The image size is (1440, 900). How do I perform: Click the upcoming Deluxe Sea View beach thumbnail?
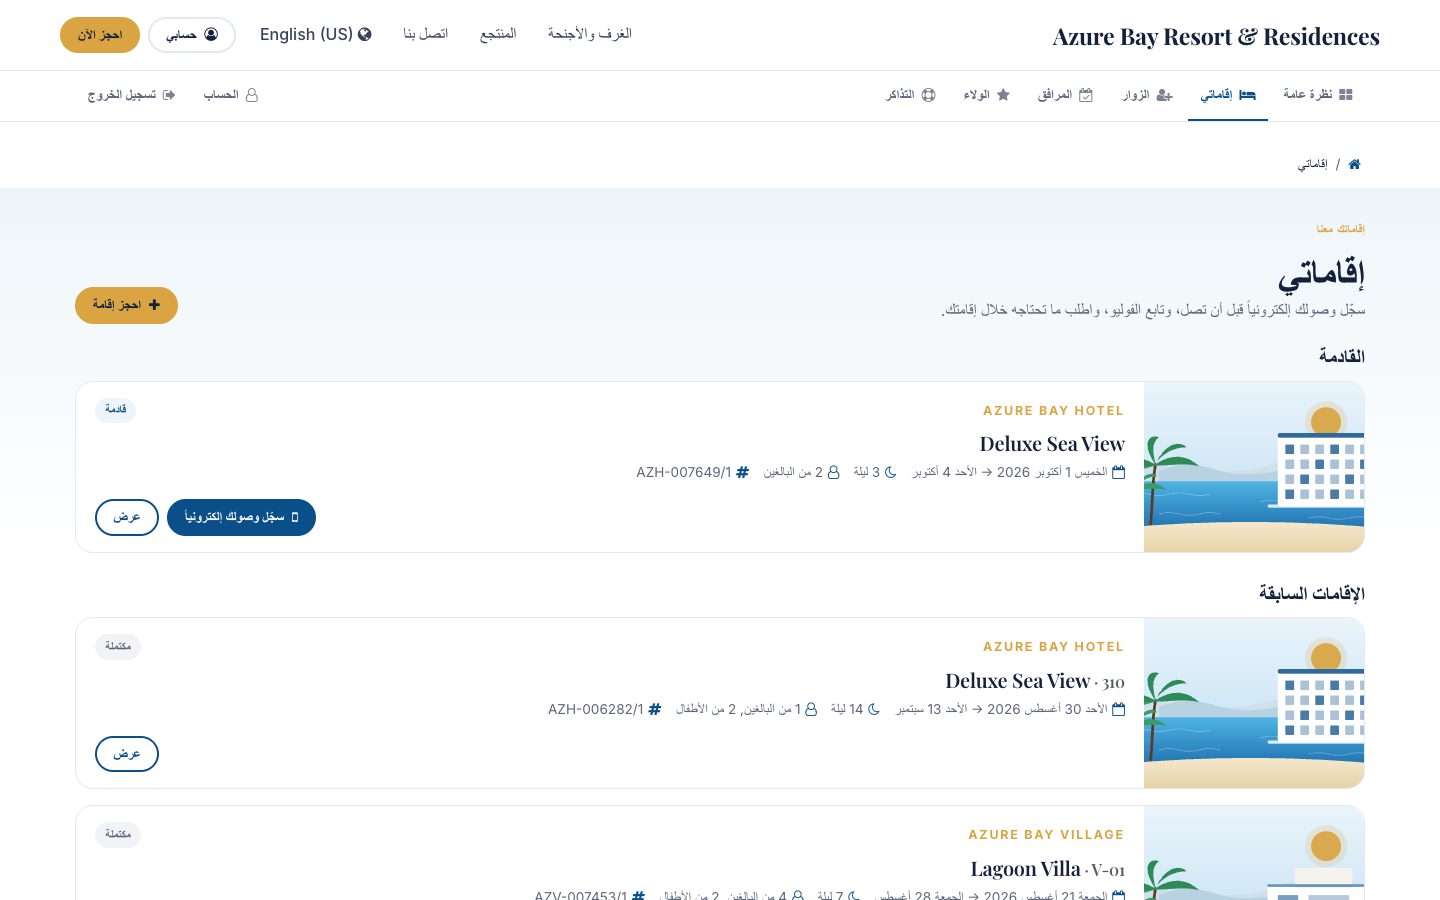point(1254,467)
